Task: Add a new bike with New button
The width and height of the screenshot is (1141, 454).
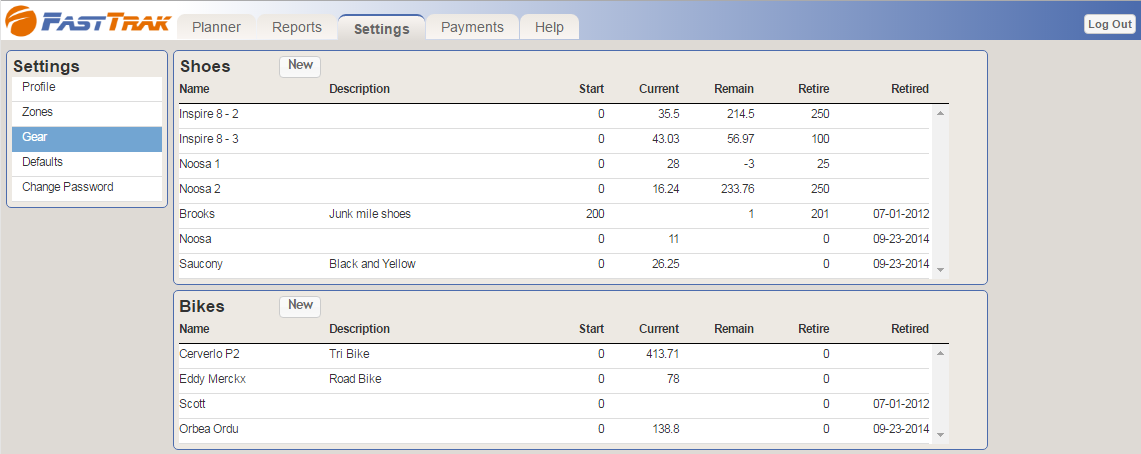Action: tap(300, 306)
